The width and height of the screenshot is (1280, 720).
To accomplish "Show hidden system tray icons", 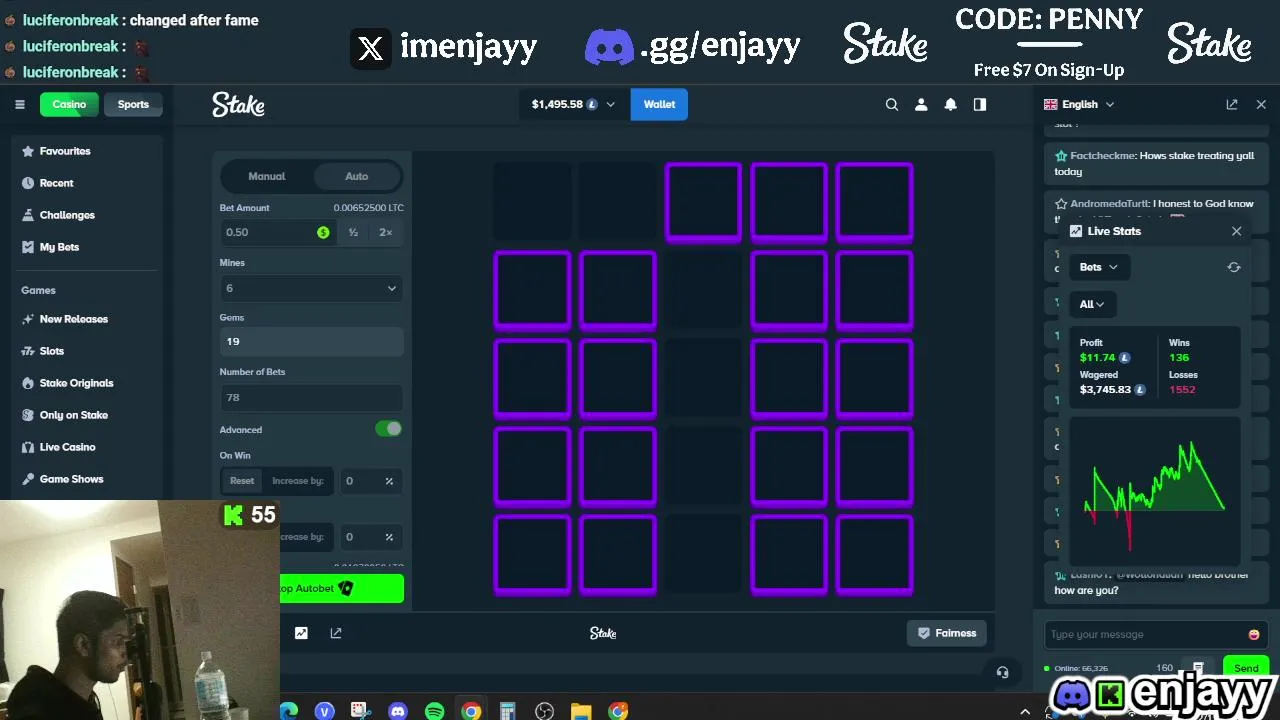I will point(1024,711).
